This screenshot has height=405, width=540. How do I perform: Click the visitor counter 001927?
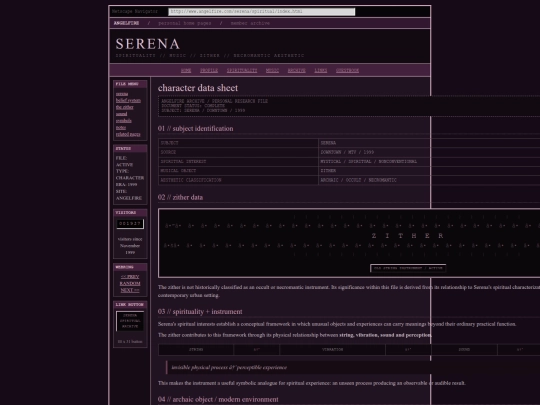(130, 224)
